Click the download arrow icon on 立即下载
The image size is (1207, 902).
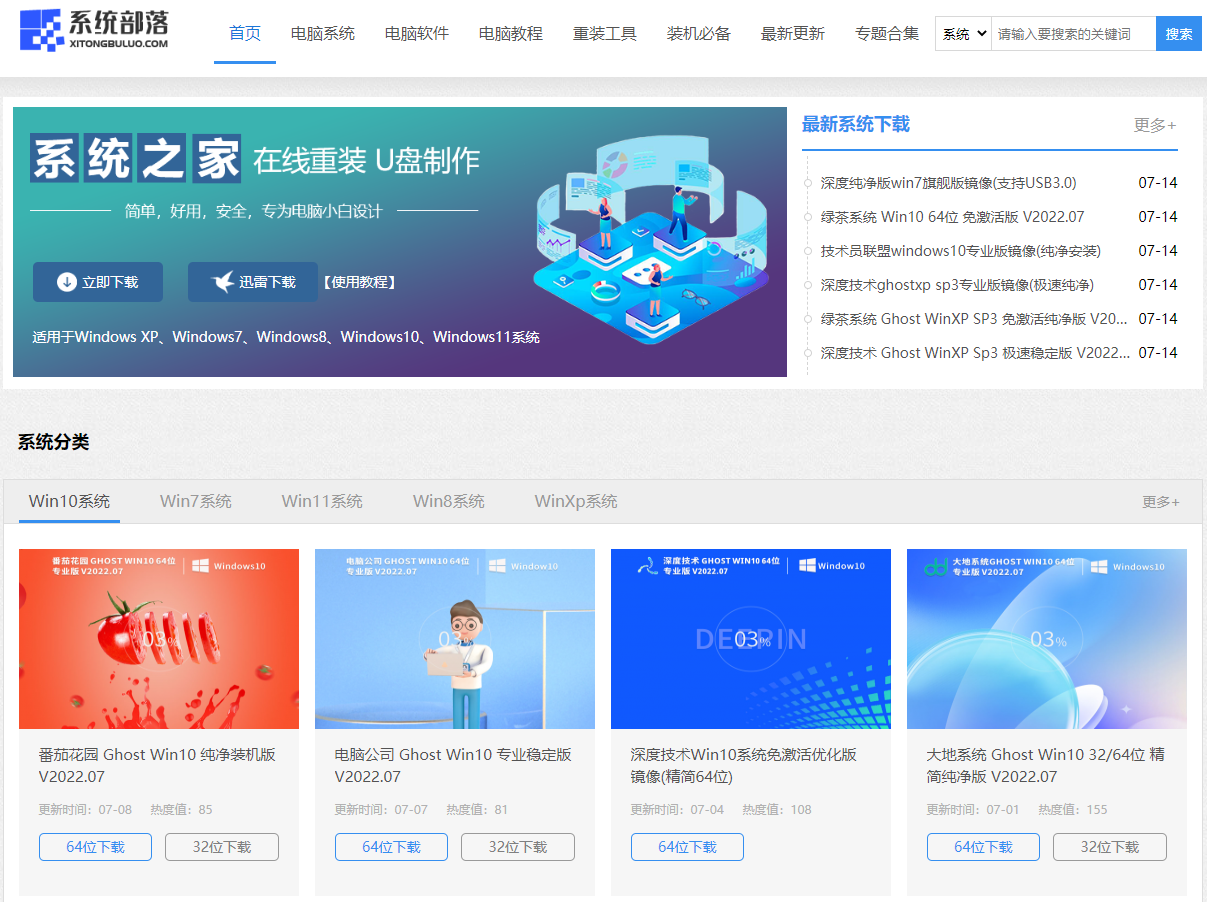click(63, 281)
